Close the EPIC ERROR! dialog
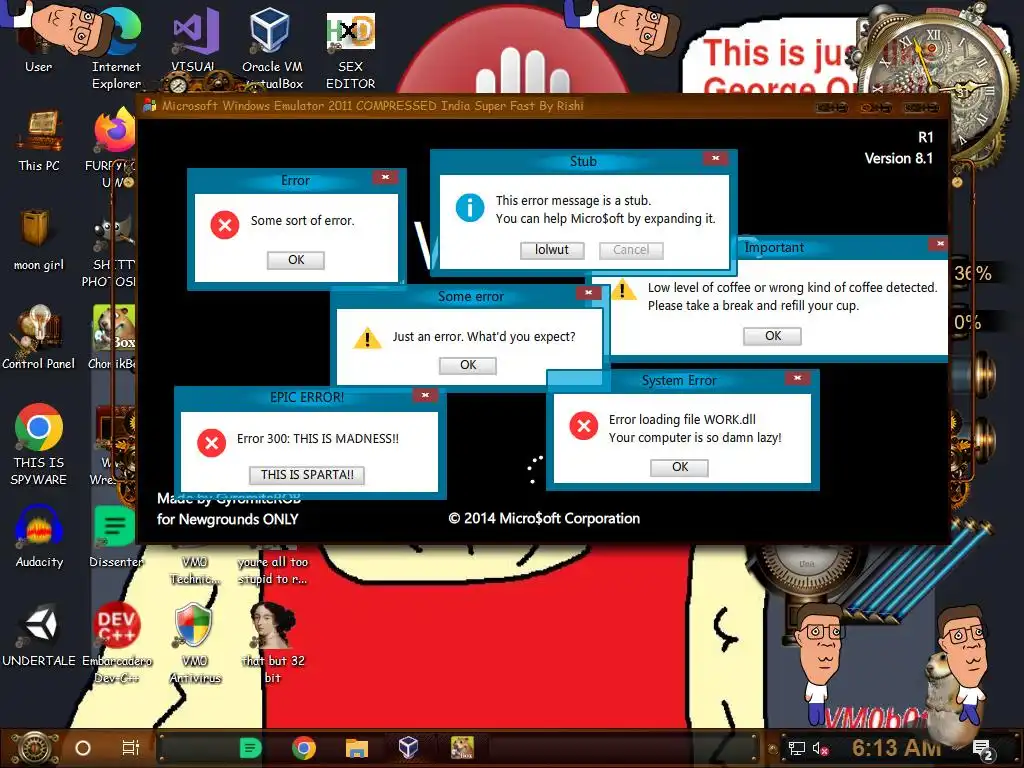 (425, 395)
